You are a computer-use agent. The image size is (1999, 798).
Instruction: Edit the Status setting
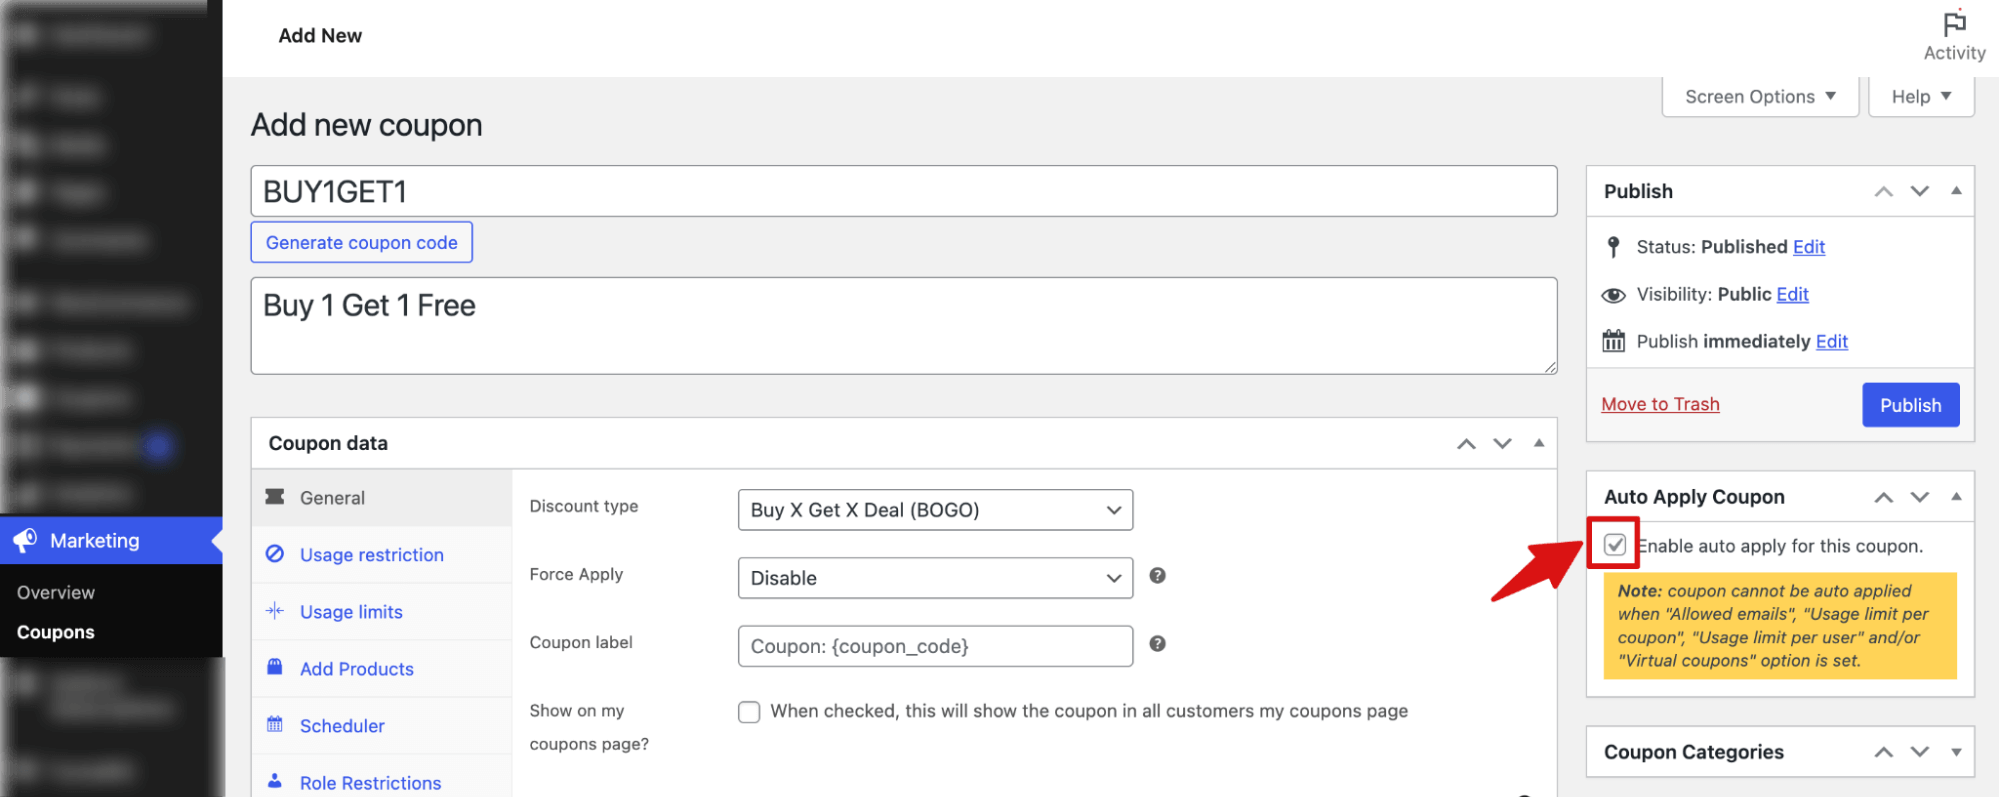click(x=1809, y=247)
